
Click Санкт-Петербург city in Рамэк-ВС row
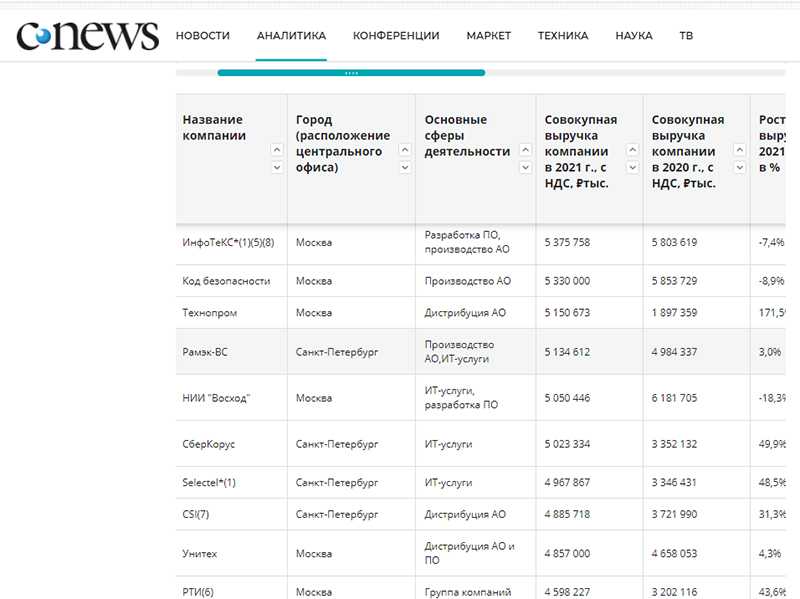(337, 352)
